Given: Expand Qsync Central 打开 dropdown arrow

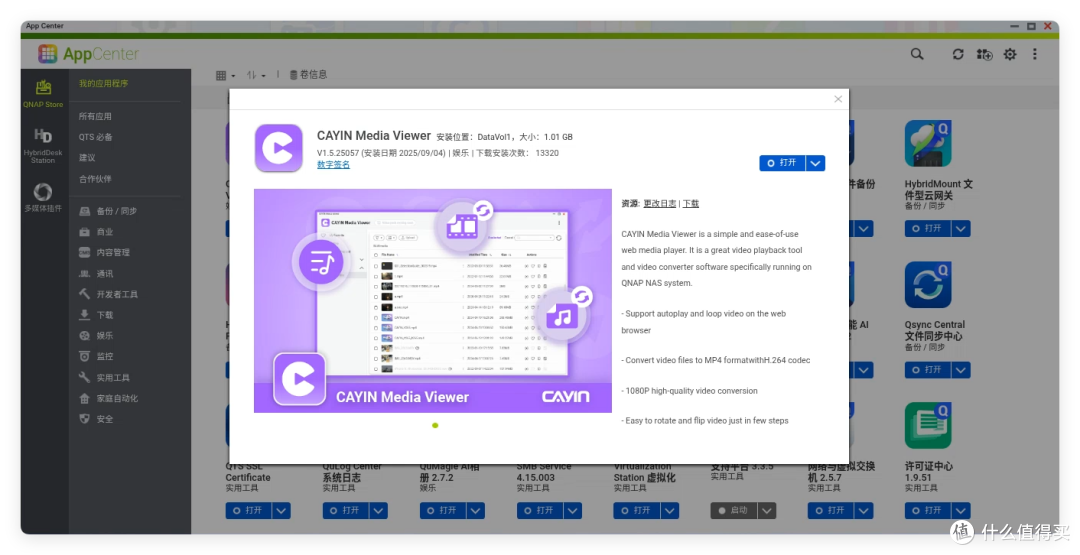Looking at the screenshot, I should tap(961, 370).
